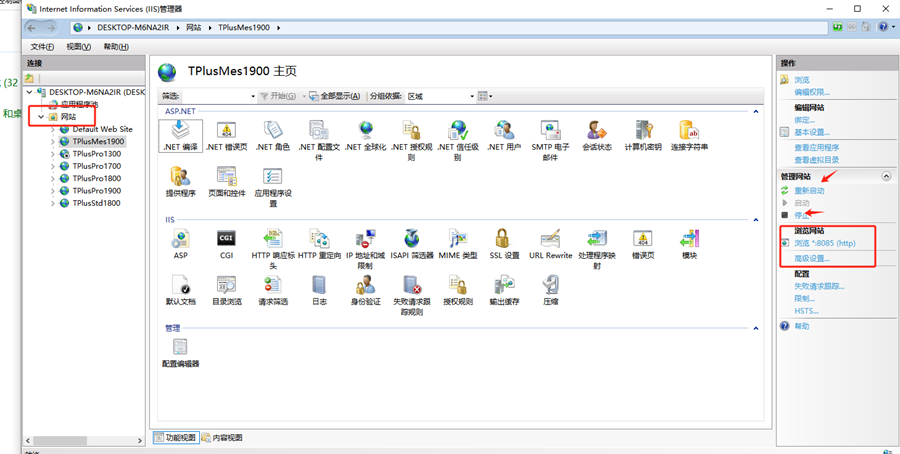The image size is (900, 454).
Task: Expand the TPlusPro1300 site node
Action: coord(52,154)
